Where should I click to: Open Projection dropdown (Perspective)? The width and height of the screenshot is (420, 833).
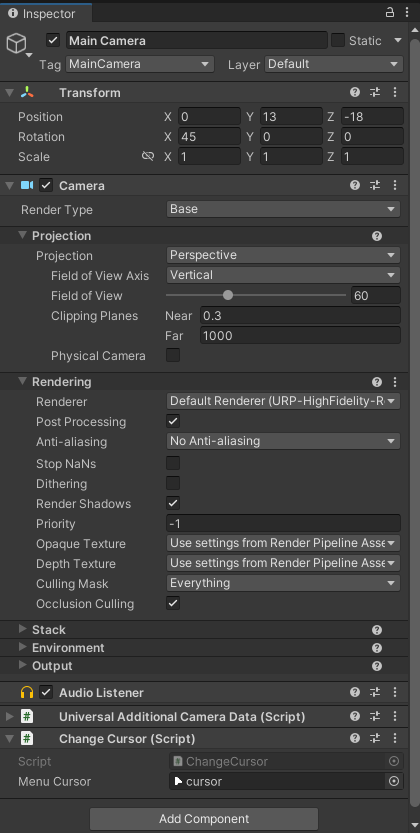(x=284, y=256)
